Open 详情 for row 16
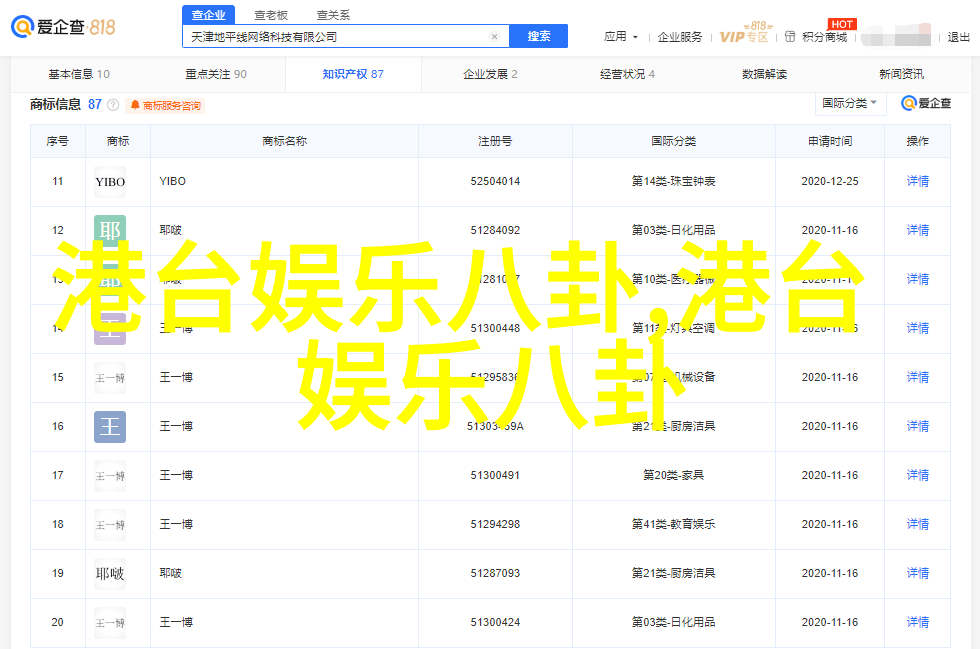The image size is (980, 649). click(918, 426)
